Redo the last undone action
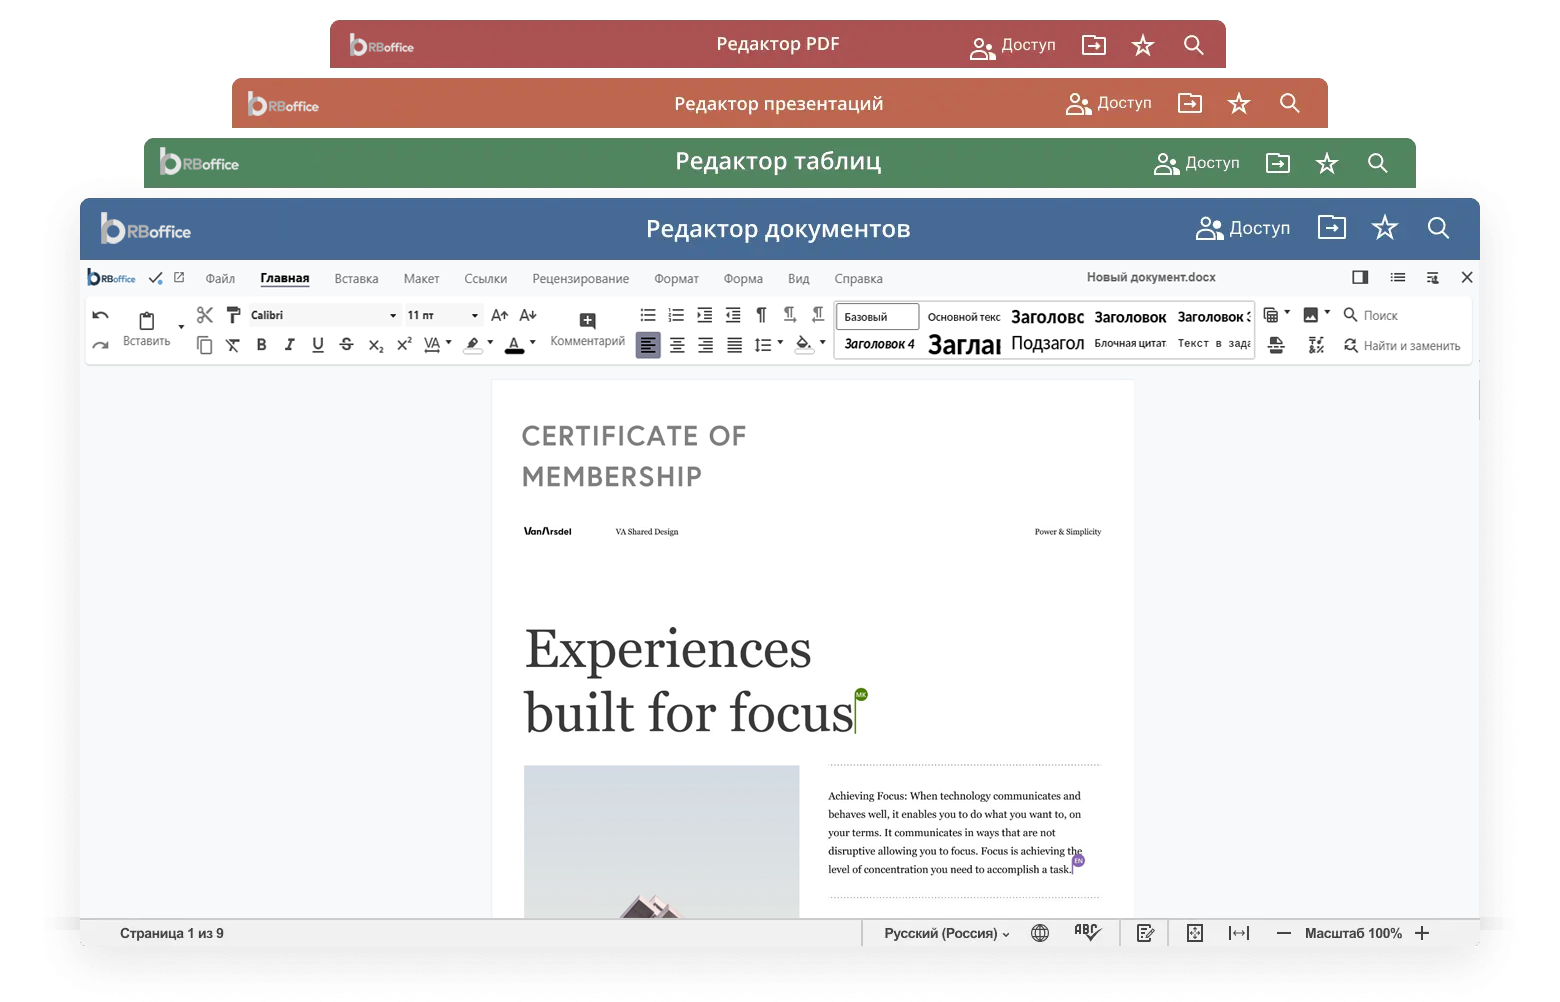 tap(100, 345)
